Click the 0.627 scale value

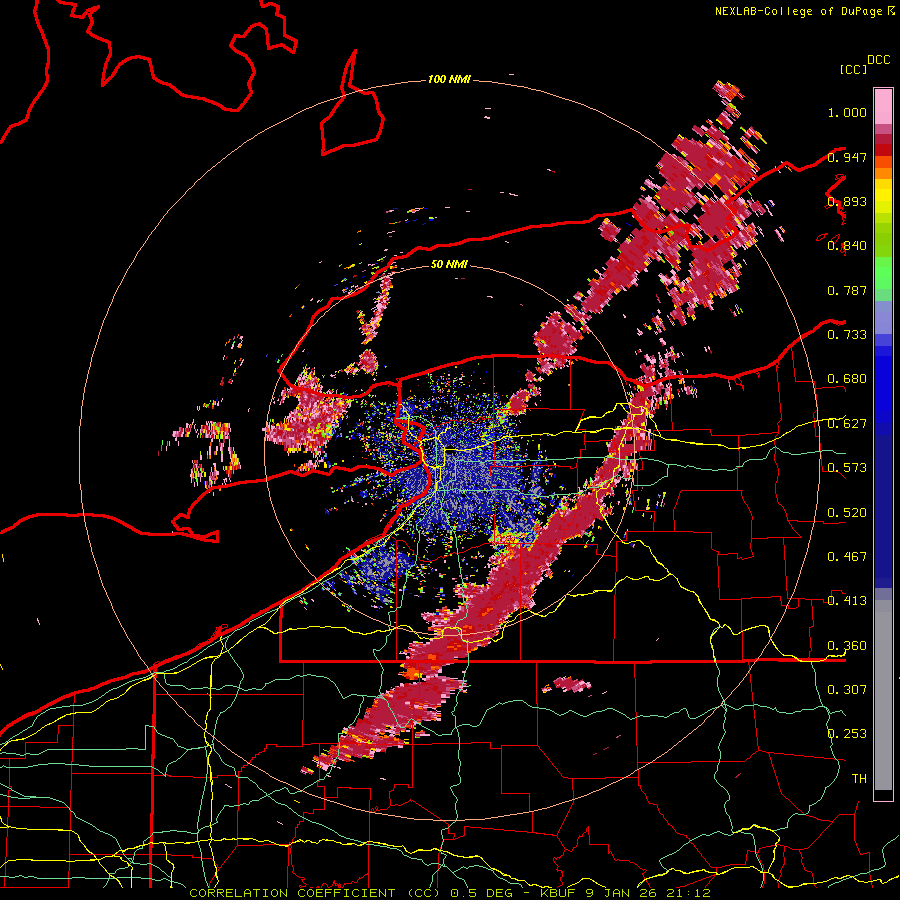(847, 424)
